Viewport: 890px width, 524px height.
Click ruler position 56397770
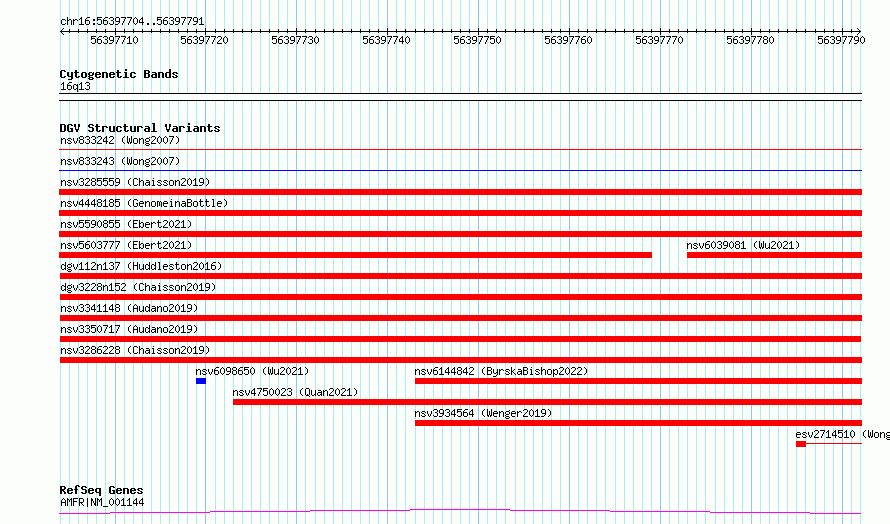tap(659, 40)
